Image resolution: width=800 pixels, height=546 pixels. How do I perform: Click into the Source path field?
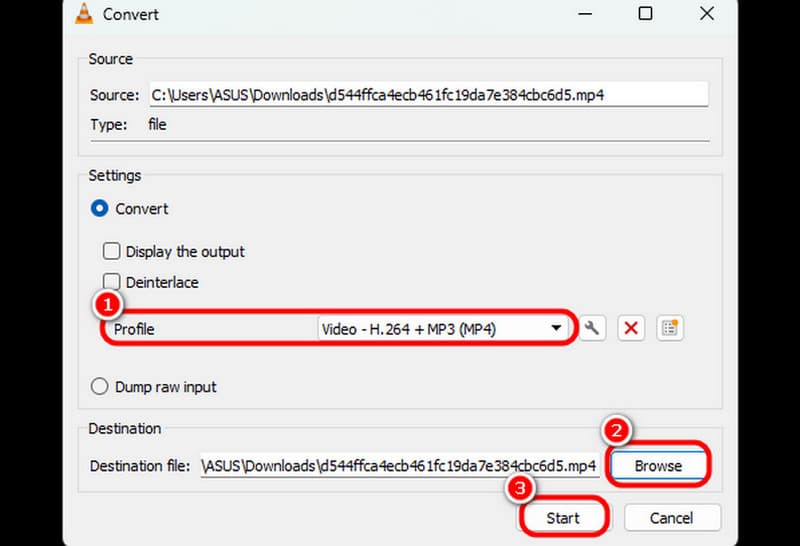[429, 95]
